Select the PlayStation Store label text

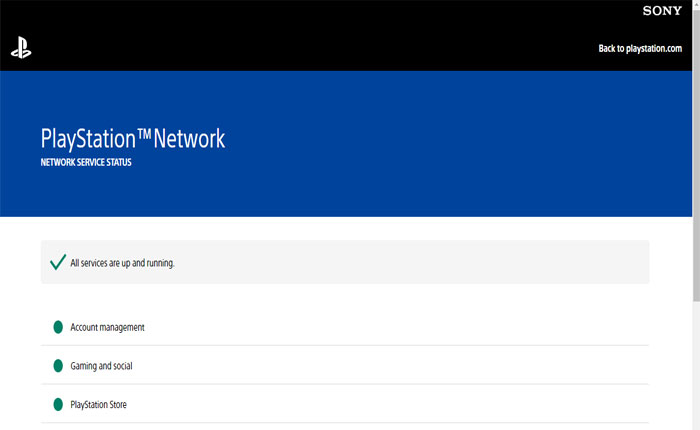click(98, 405)
